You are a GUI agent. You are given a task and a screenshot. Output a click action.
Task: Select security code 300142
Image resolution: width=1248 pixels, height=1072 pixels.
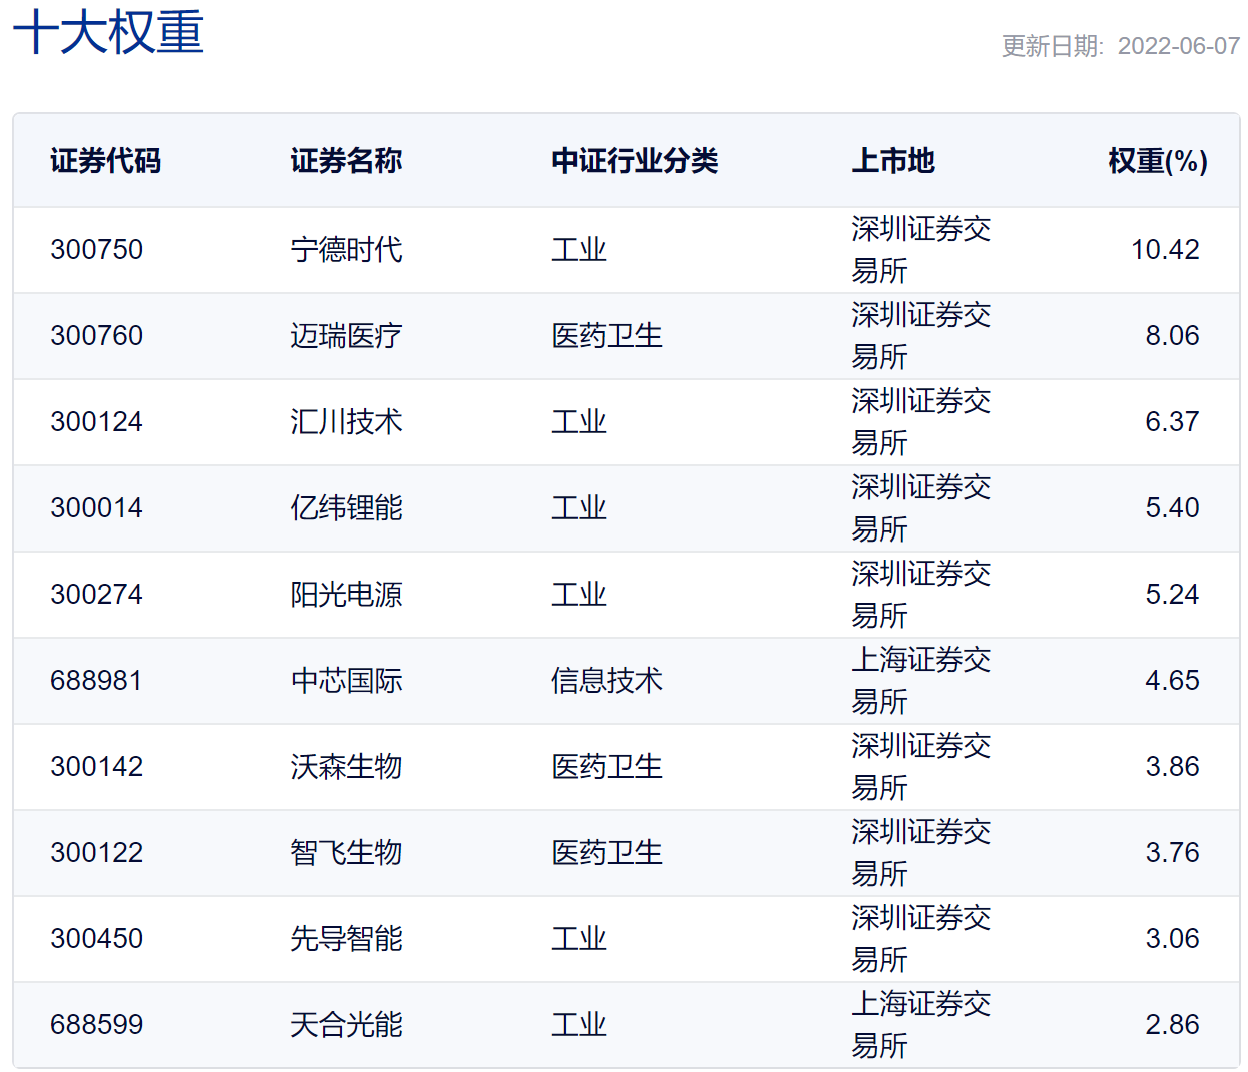coord(97,766)
